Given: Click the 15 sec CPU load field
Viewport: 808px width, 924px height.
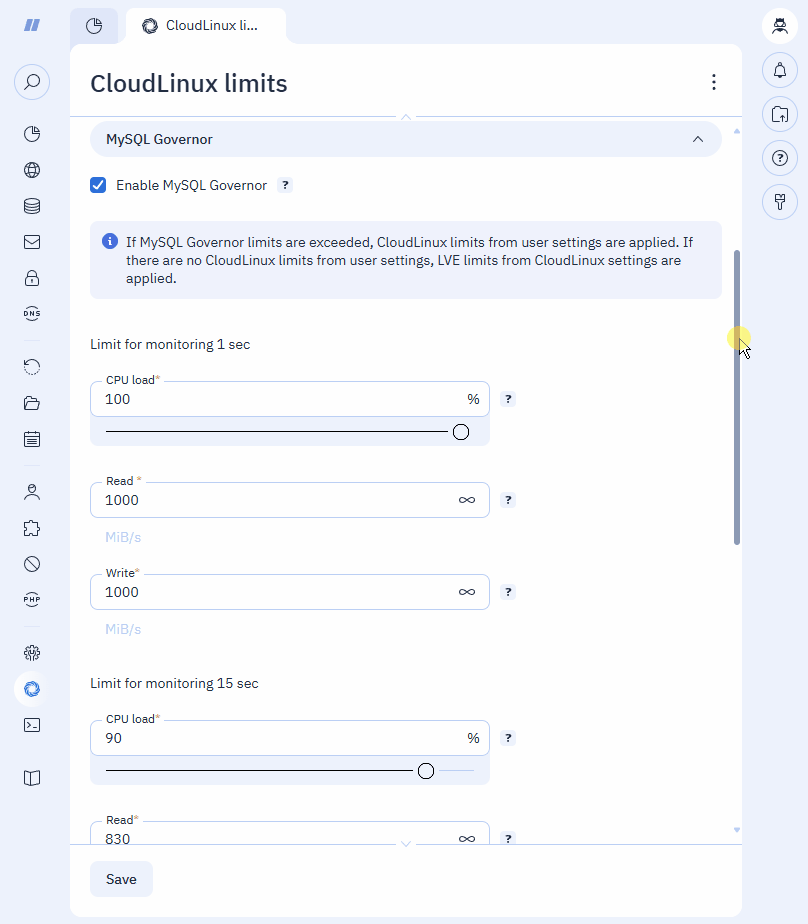Looking at the screenshot, I should 290,738.
